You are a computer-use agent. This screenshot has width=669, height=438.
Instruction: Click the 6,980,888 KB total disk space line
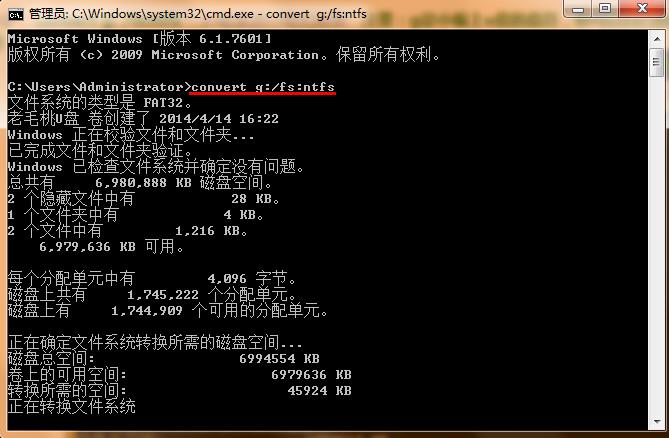[x=140, y=183]
